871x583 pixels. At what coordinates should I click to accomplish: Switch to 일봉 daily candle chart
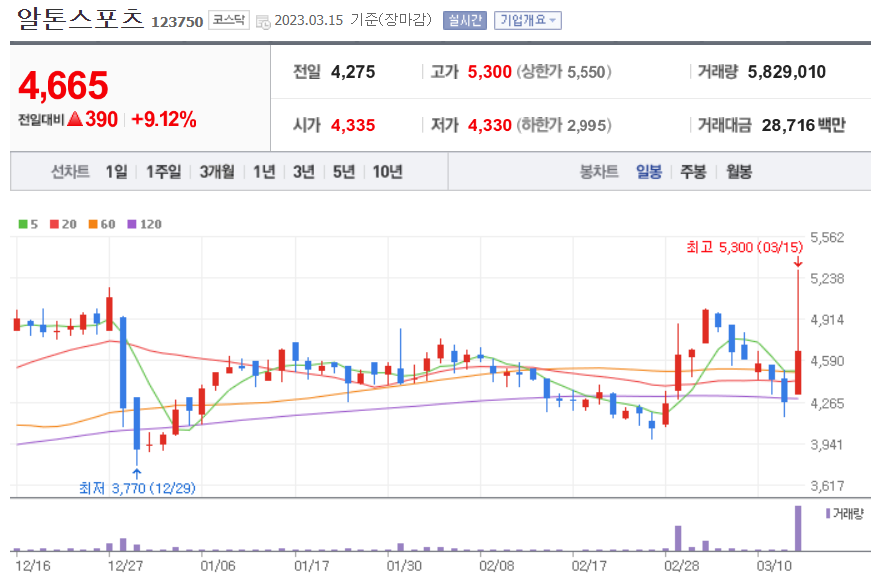pyautogui.click(x=649, y=172)
